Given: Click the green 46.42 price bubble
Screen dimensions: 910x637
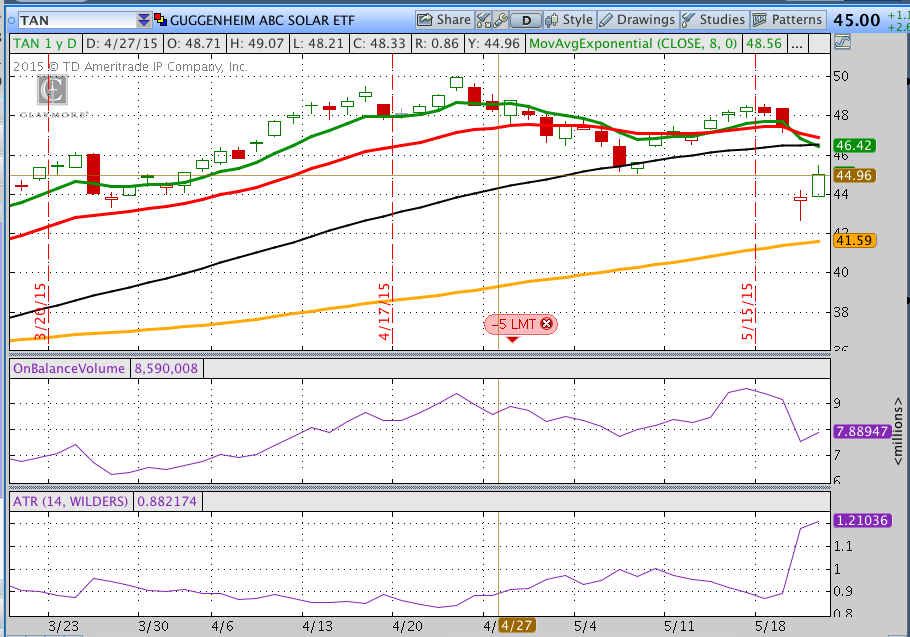Looking at the screenshot, I should tap(854, 145).
